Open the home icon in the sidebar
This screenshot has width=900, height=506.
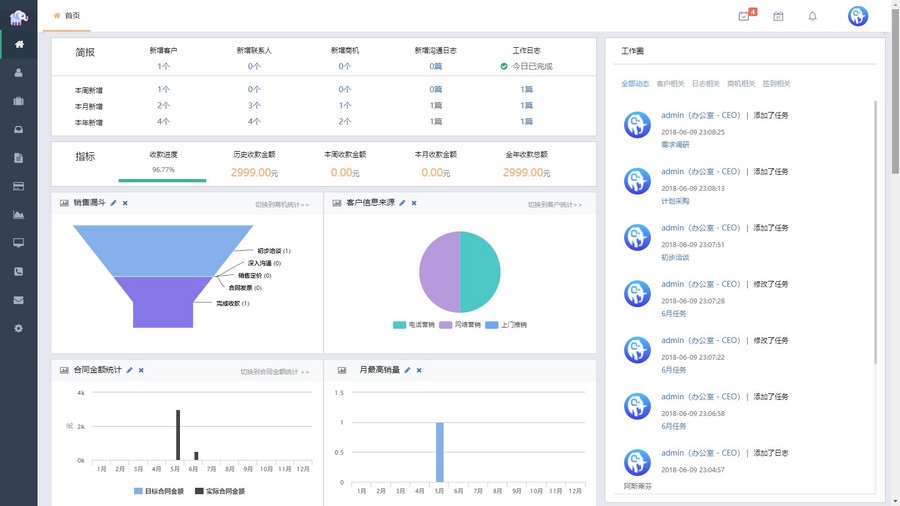click(19, 44)
